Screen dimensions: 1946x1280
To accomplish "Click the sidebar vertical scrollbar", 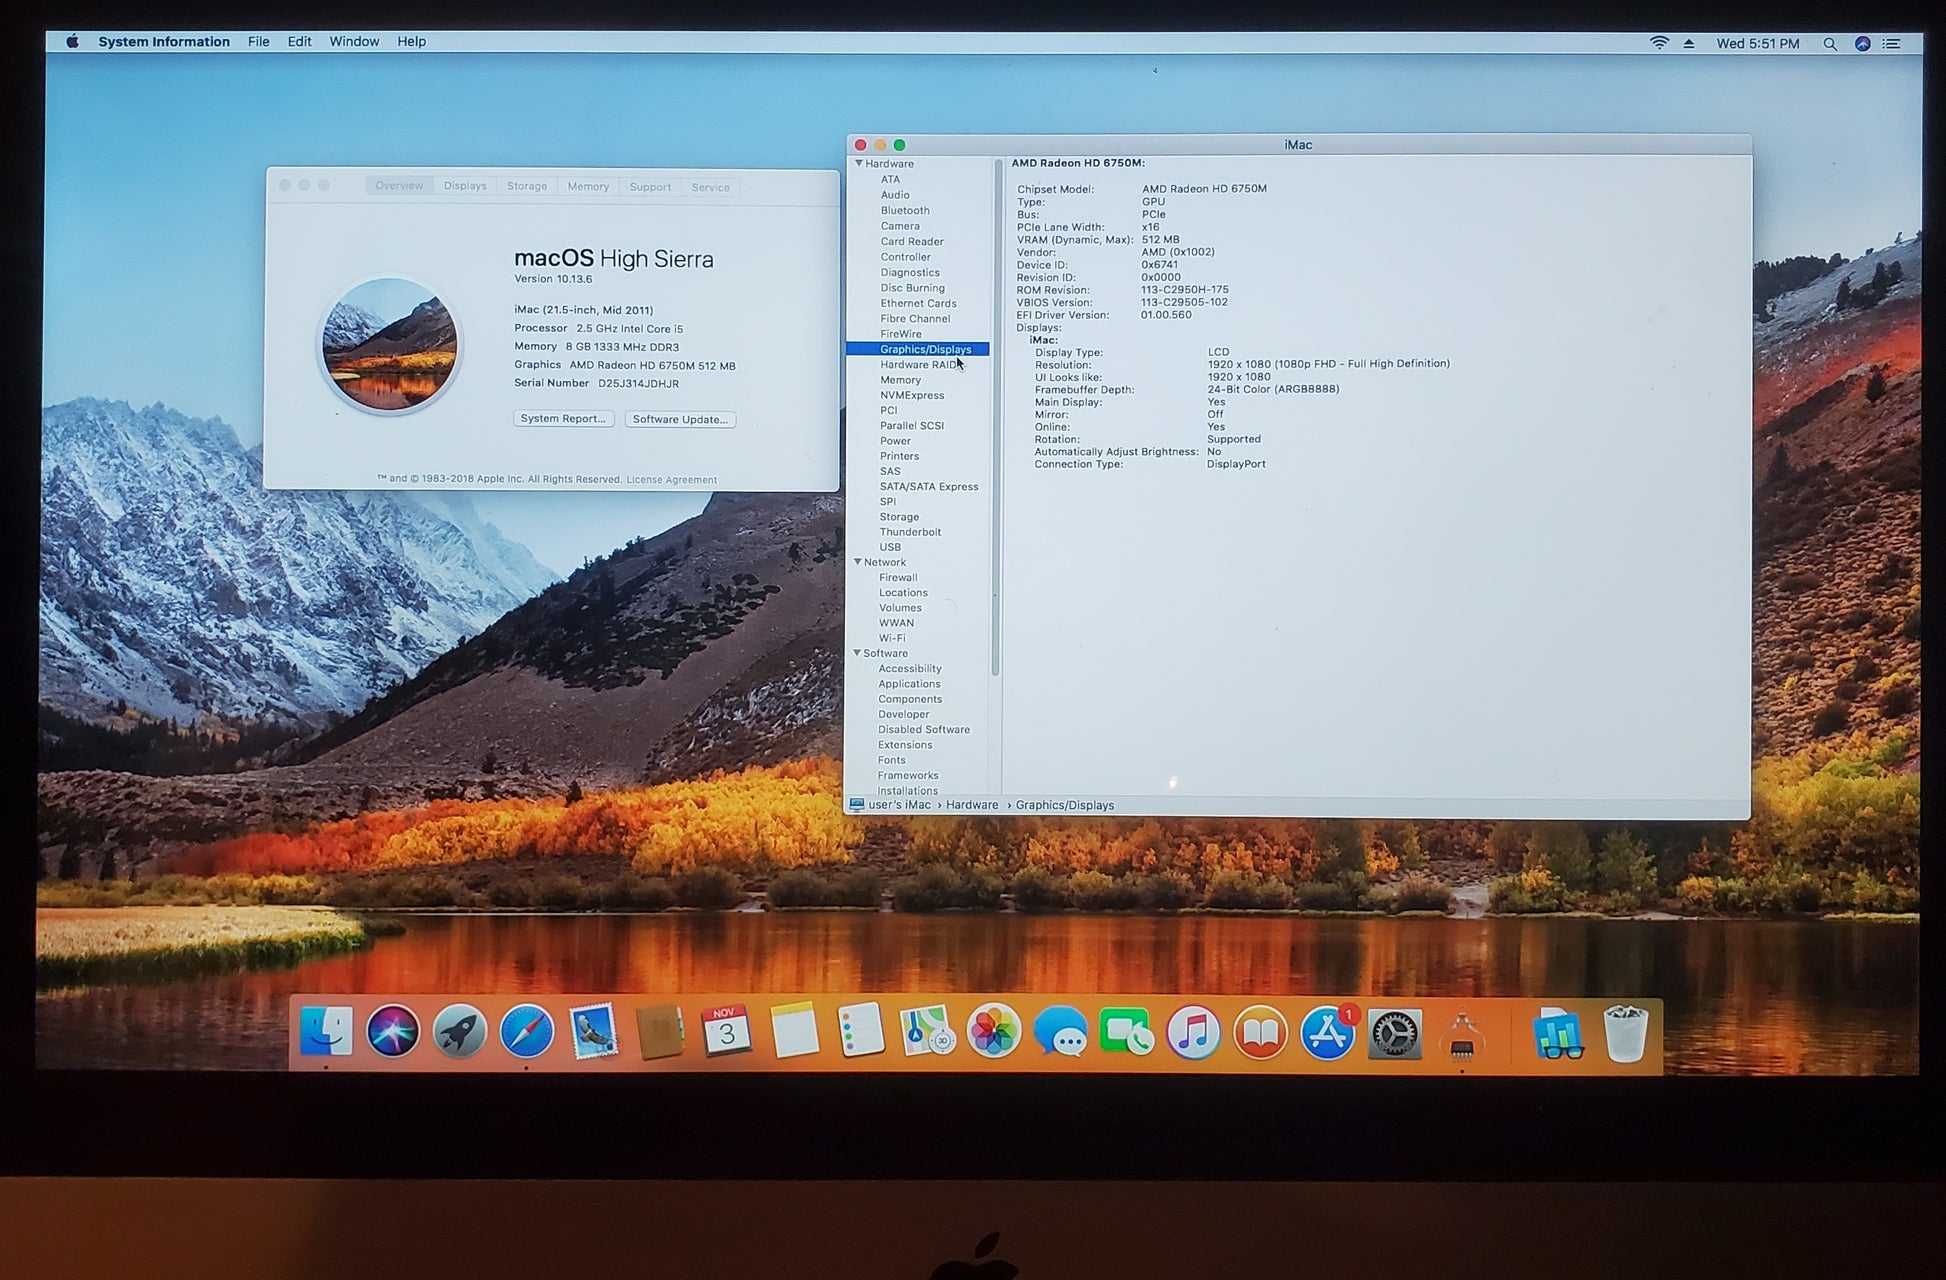I will pyautogui.click(x=995, y=420).
